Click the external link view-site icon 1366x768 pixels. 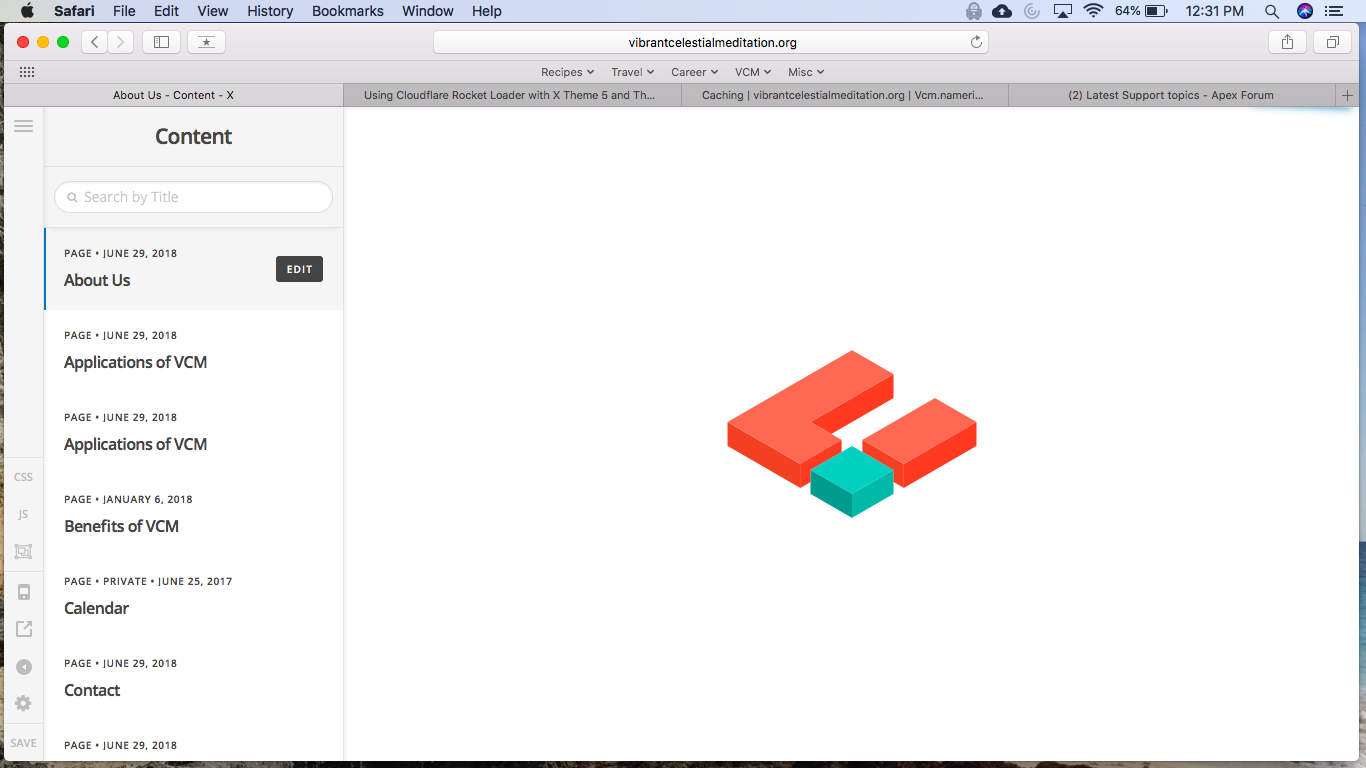(23, 629)
